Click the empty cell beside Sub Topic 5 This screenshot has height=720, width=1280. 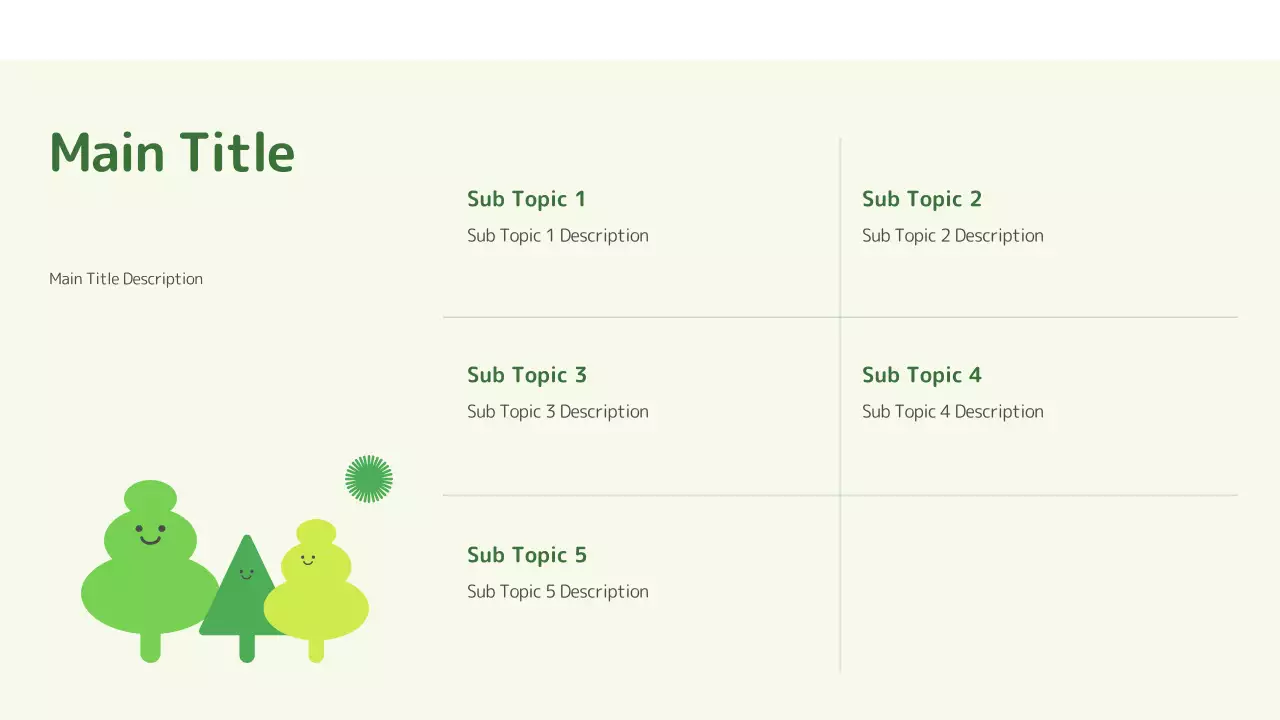point(1038,582)
